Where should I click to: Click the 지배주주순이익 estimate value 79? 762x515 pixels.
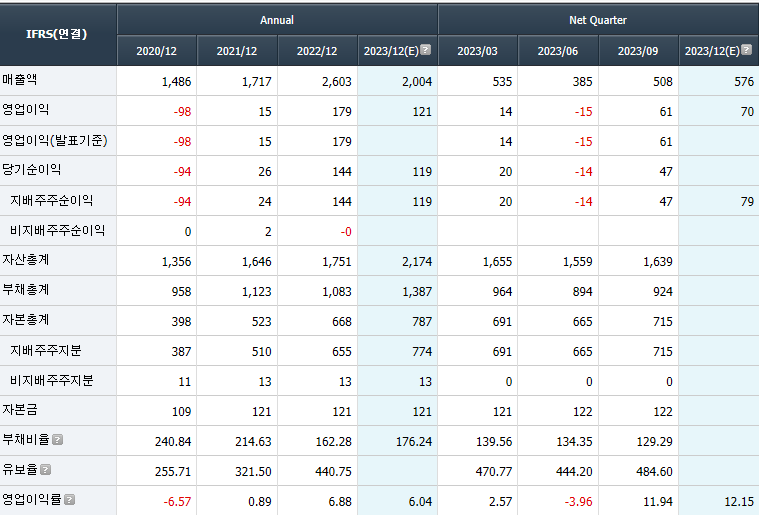(747, 202)
